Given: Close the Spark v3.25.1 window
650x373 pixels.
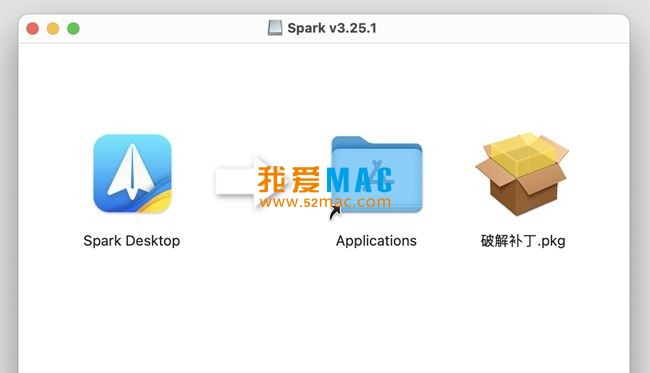Looking at the screenshot, I should click(x=33, y=28).
